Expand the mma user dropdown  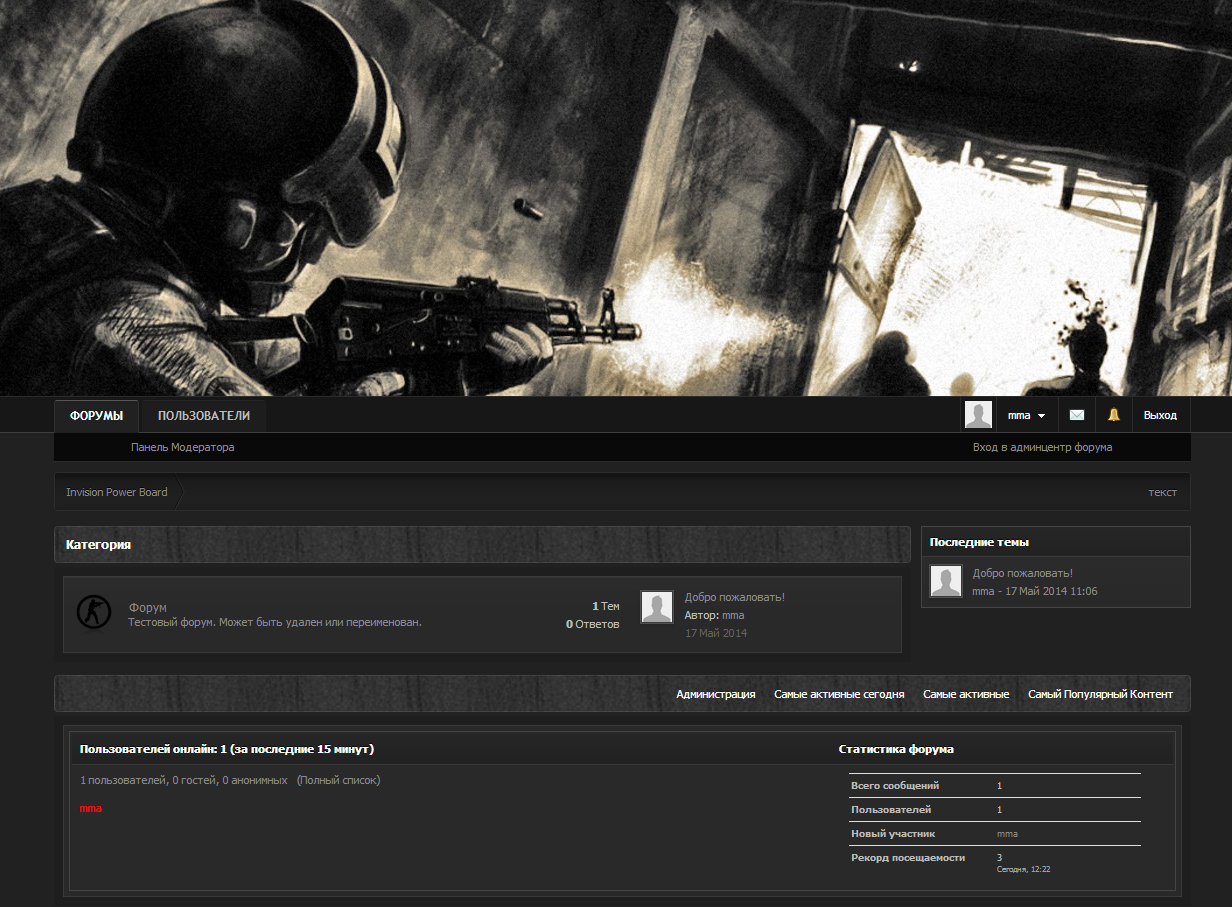coord(1027,415)
